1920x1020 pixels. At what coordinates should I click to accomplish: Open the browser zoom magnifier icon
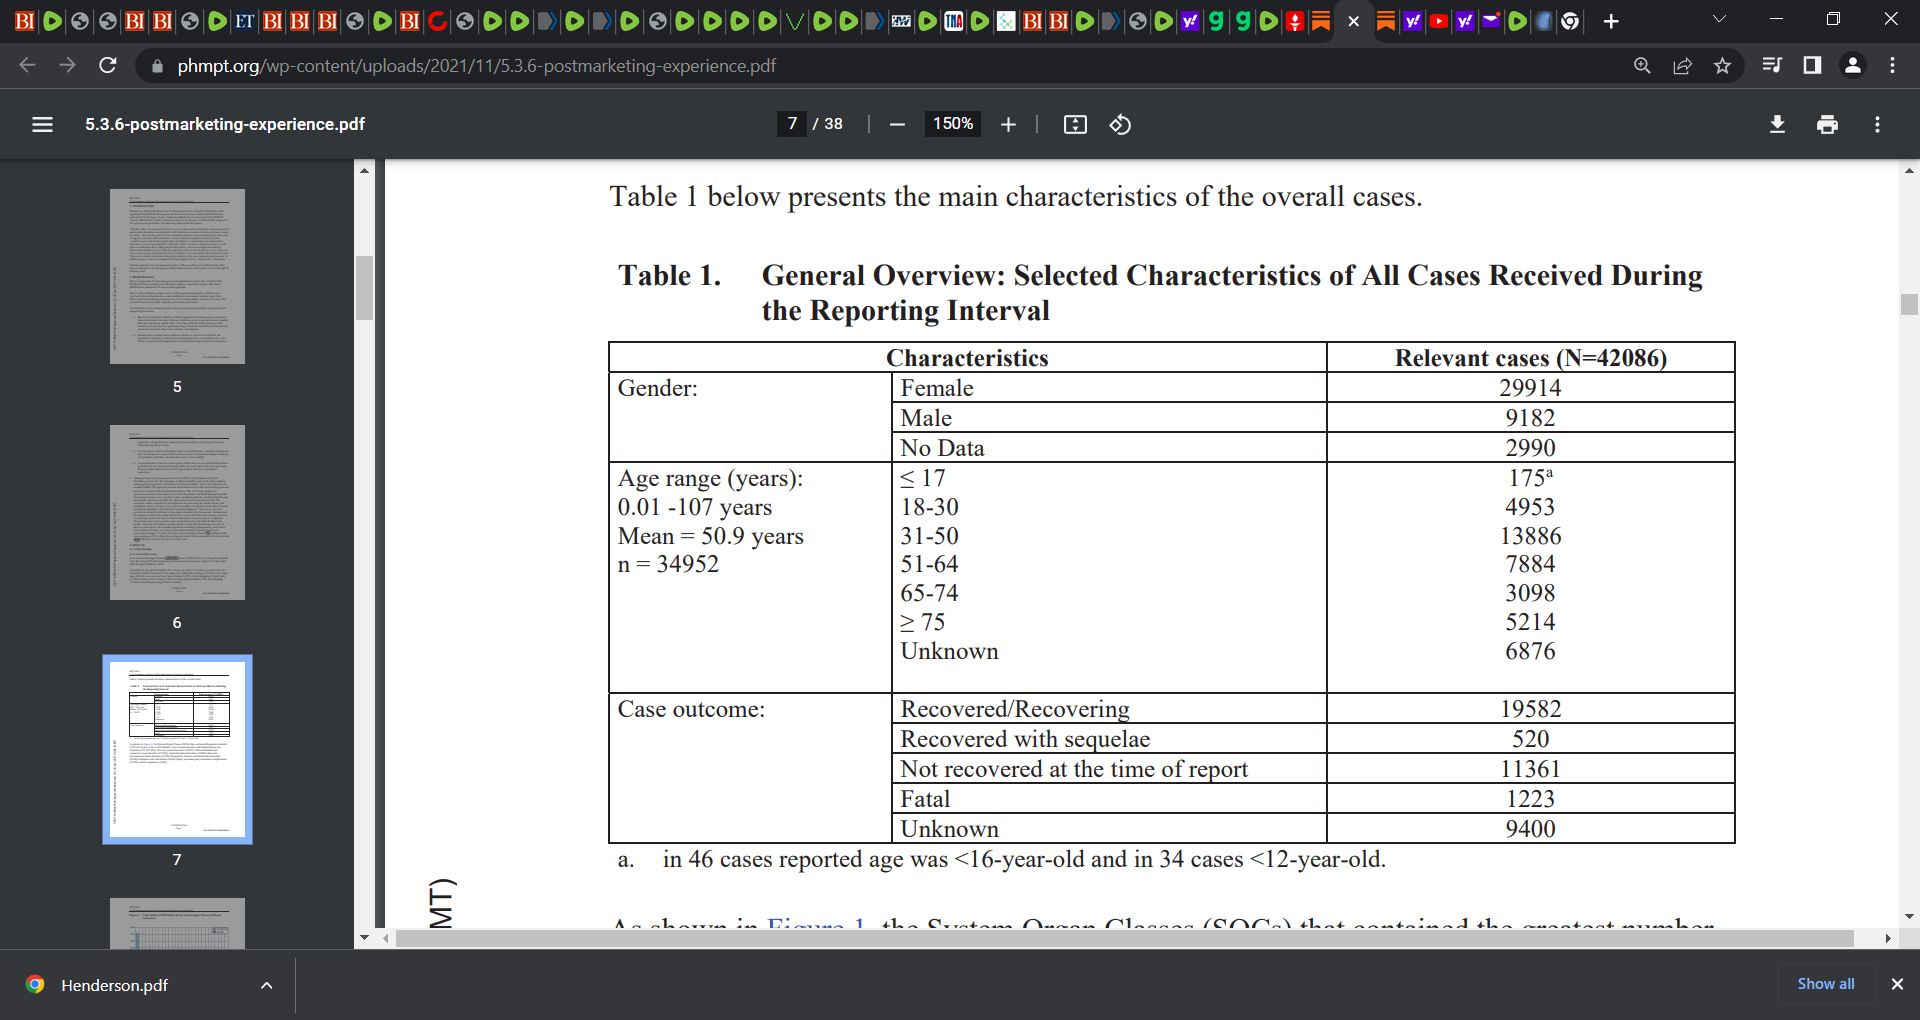click(x=1642, y=65)
